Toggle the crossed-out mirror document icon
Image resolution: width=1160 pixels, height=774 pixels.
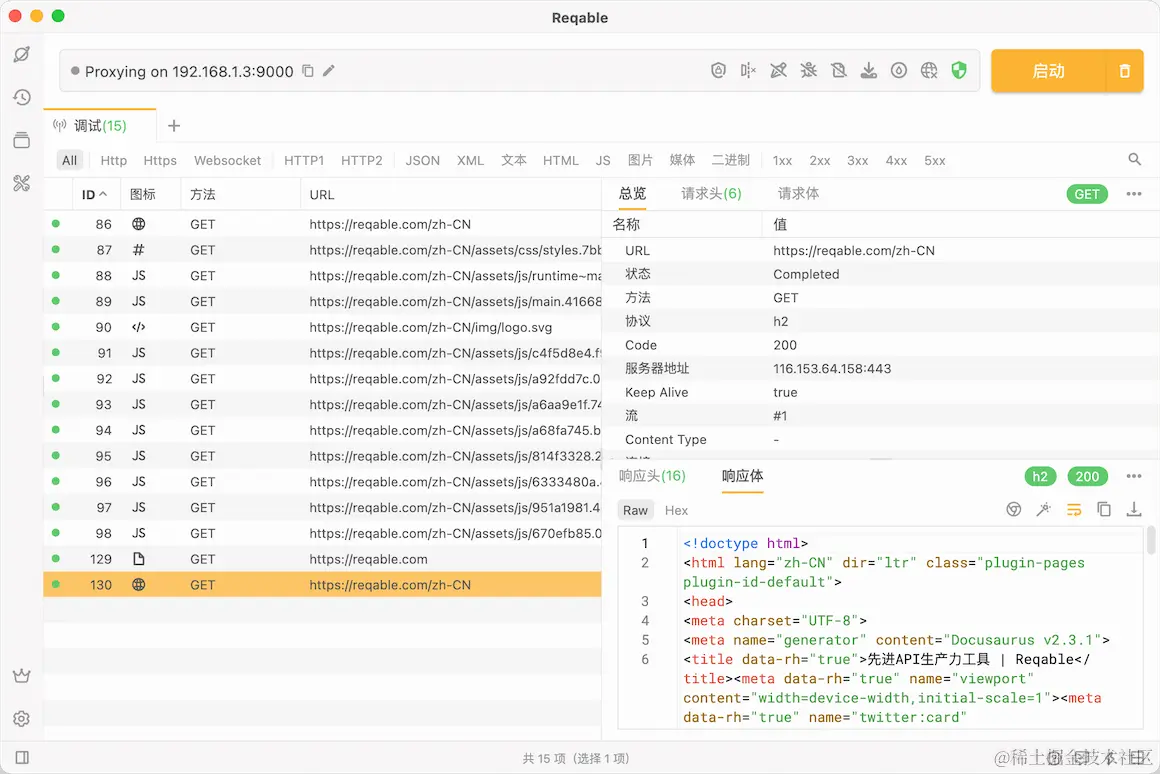pyautogui.click(x=838, y=70)
